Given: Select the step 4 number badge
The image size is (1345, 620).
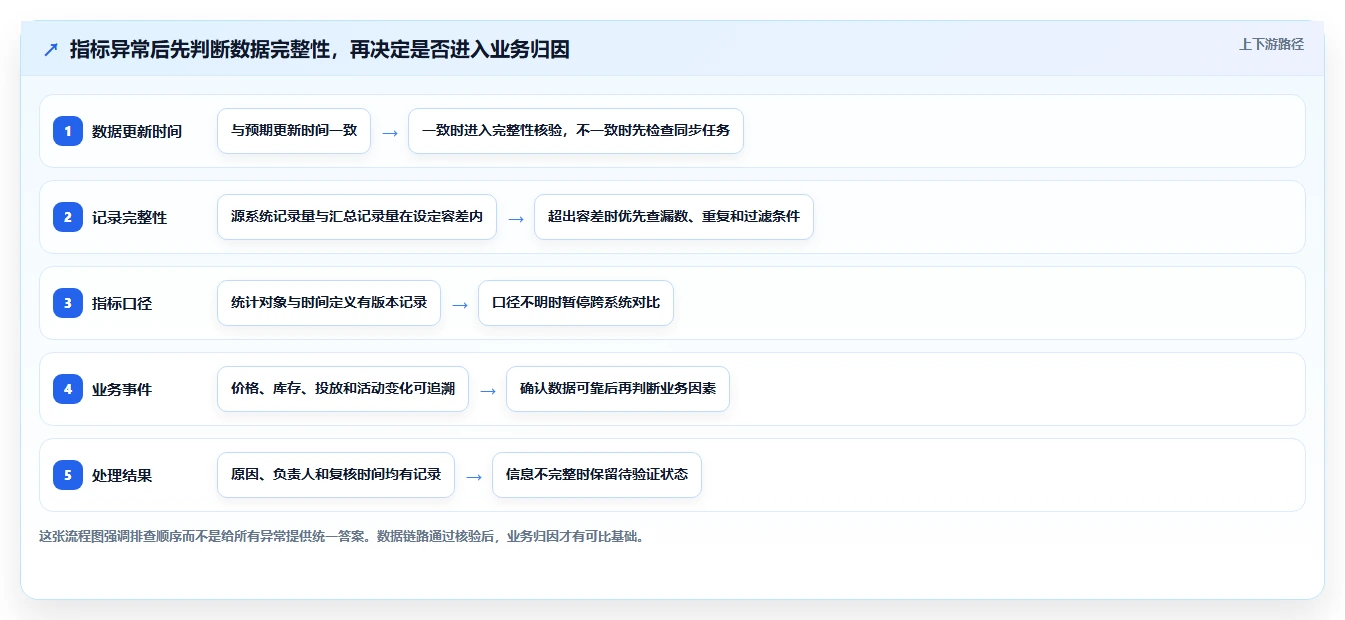Looking at the screenshot, I should coord(68,389).
